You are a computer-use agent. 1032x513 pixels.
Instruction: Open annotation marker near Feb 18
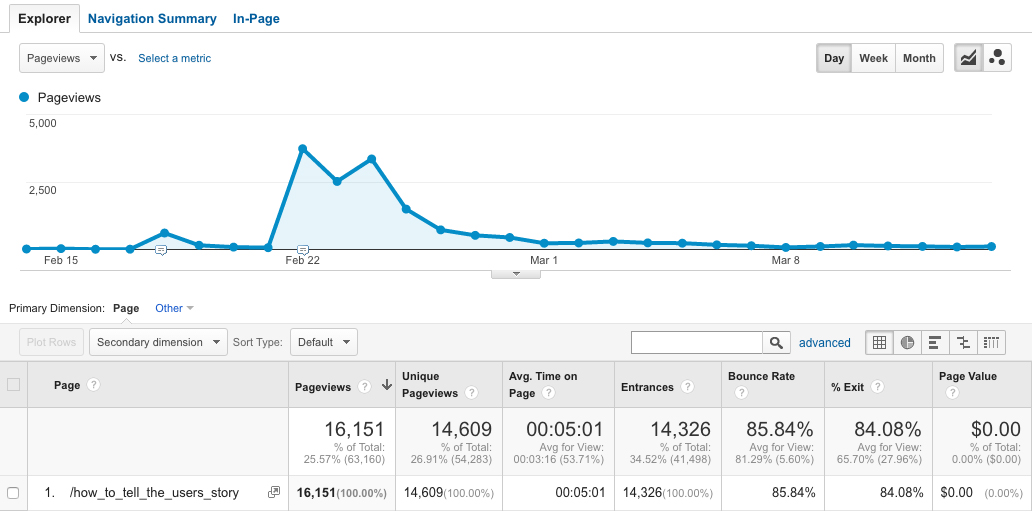(161, 250)
